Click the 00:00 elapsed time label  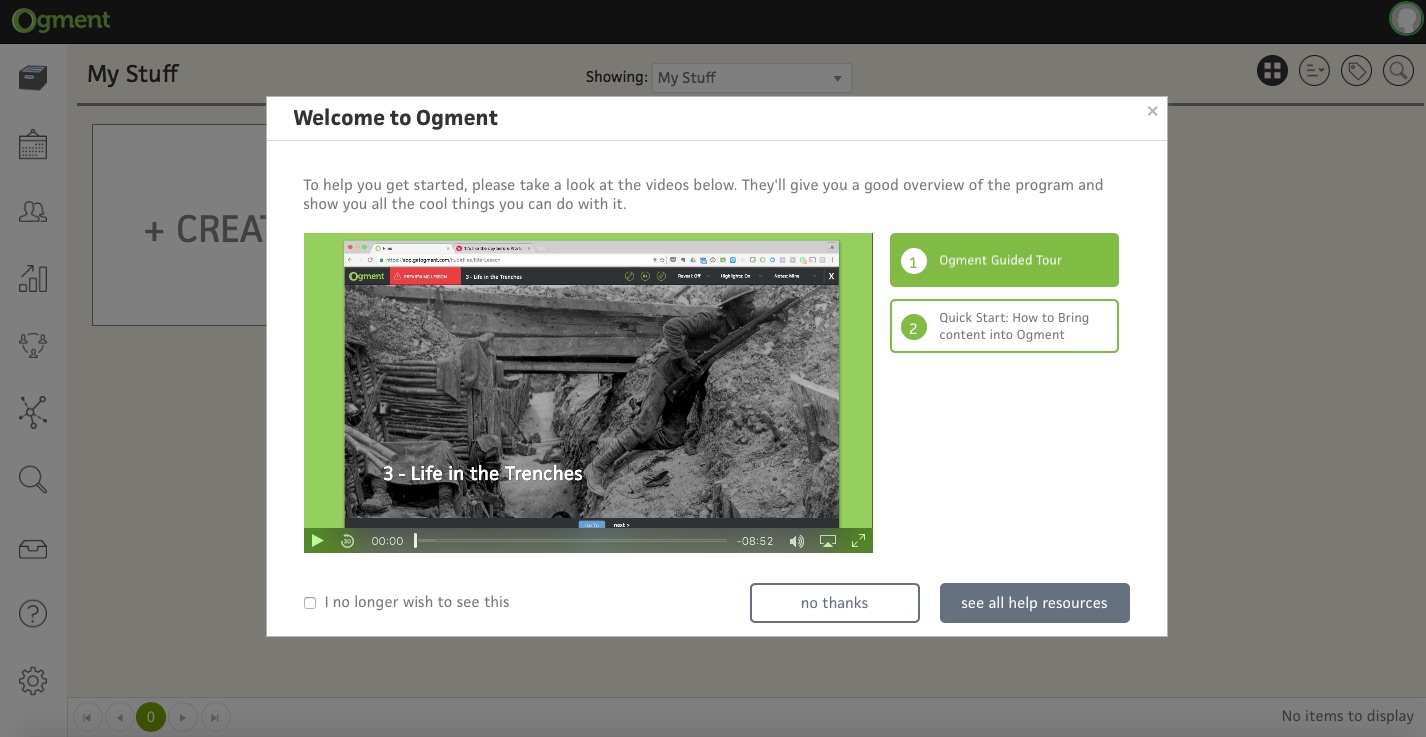[387, 541]
